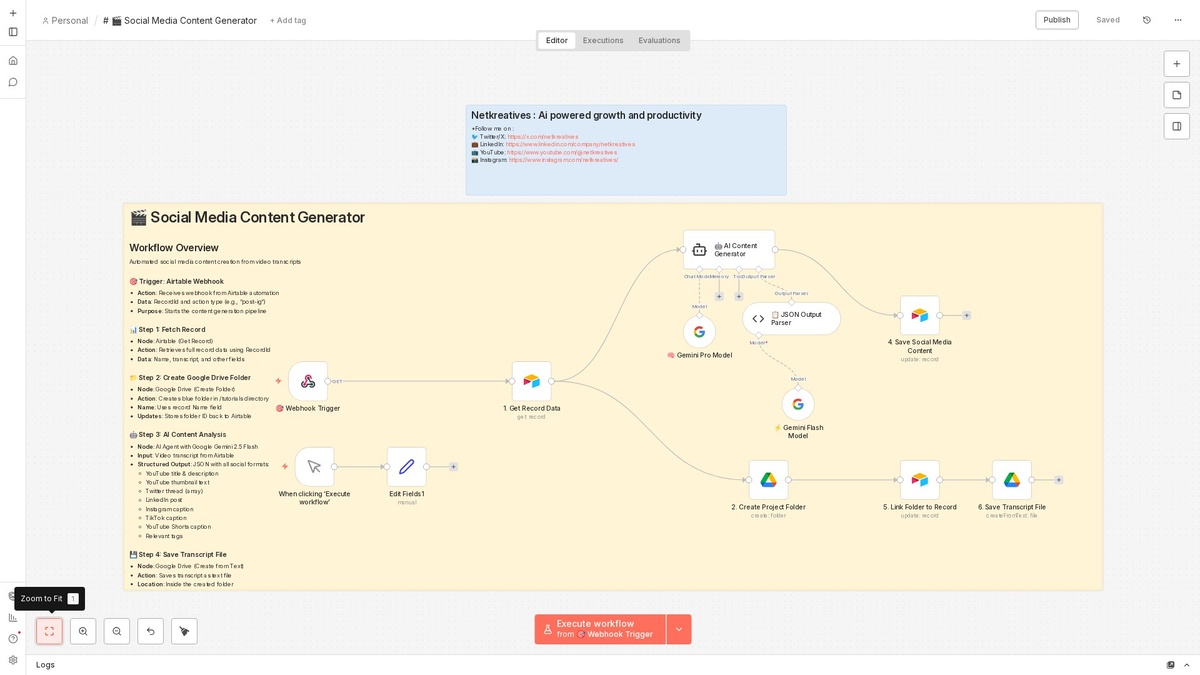Click Execute workflow from Webhook Trigger
Image resolution: width=1200 pixels, height=675 pixels.
click(x=600, y=629)
